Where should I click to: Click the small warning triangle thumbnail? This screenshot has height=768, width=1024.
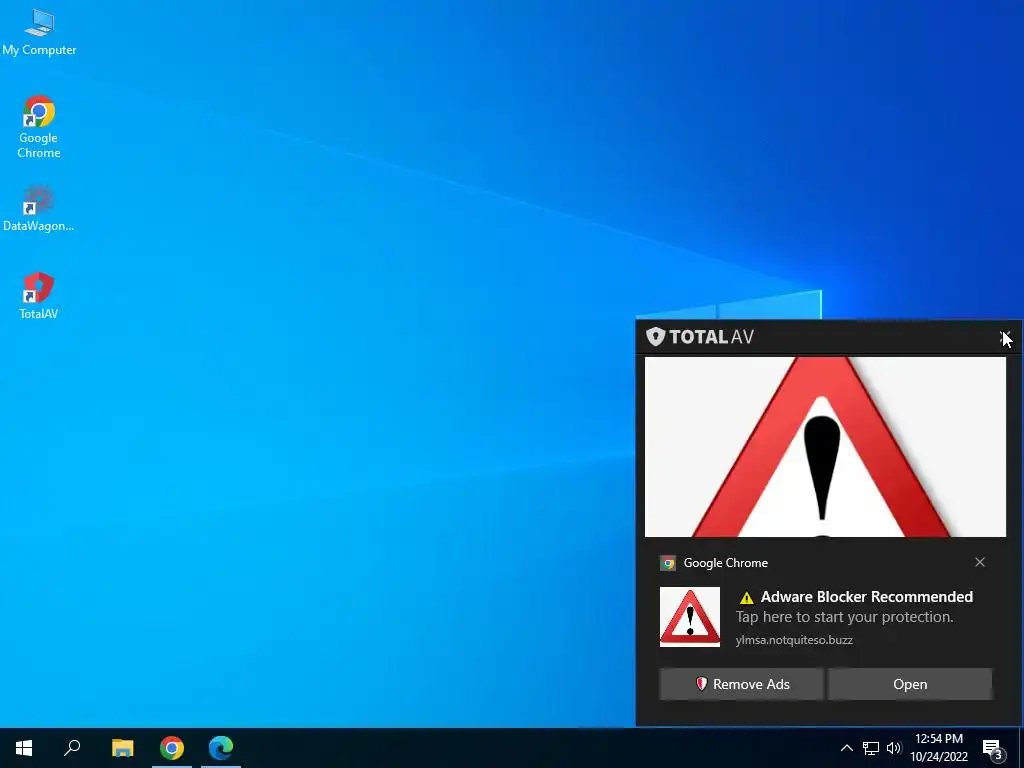point(690,616)
